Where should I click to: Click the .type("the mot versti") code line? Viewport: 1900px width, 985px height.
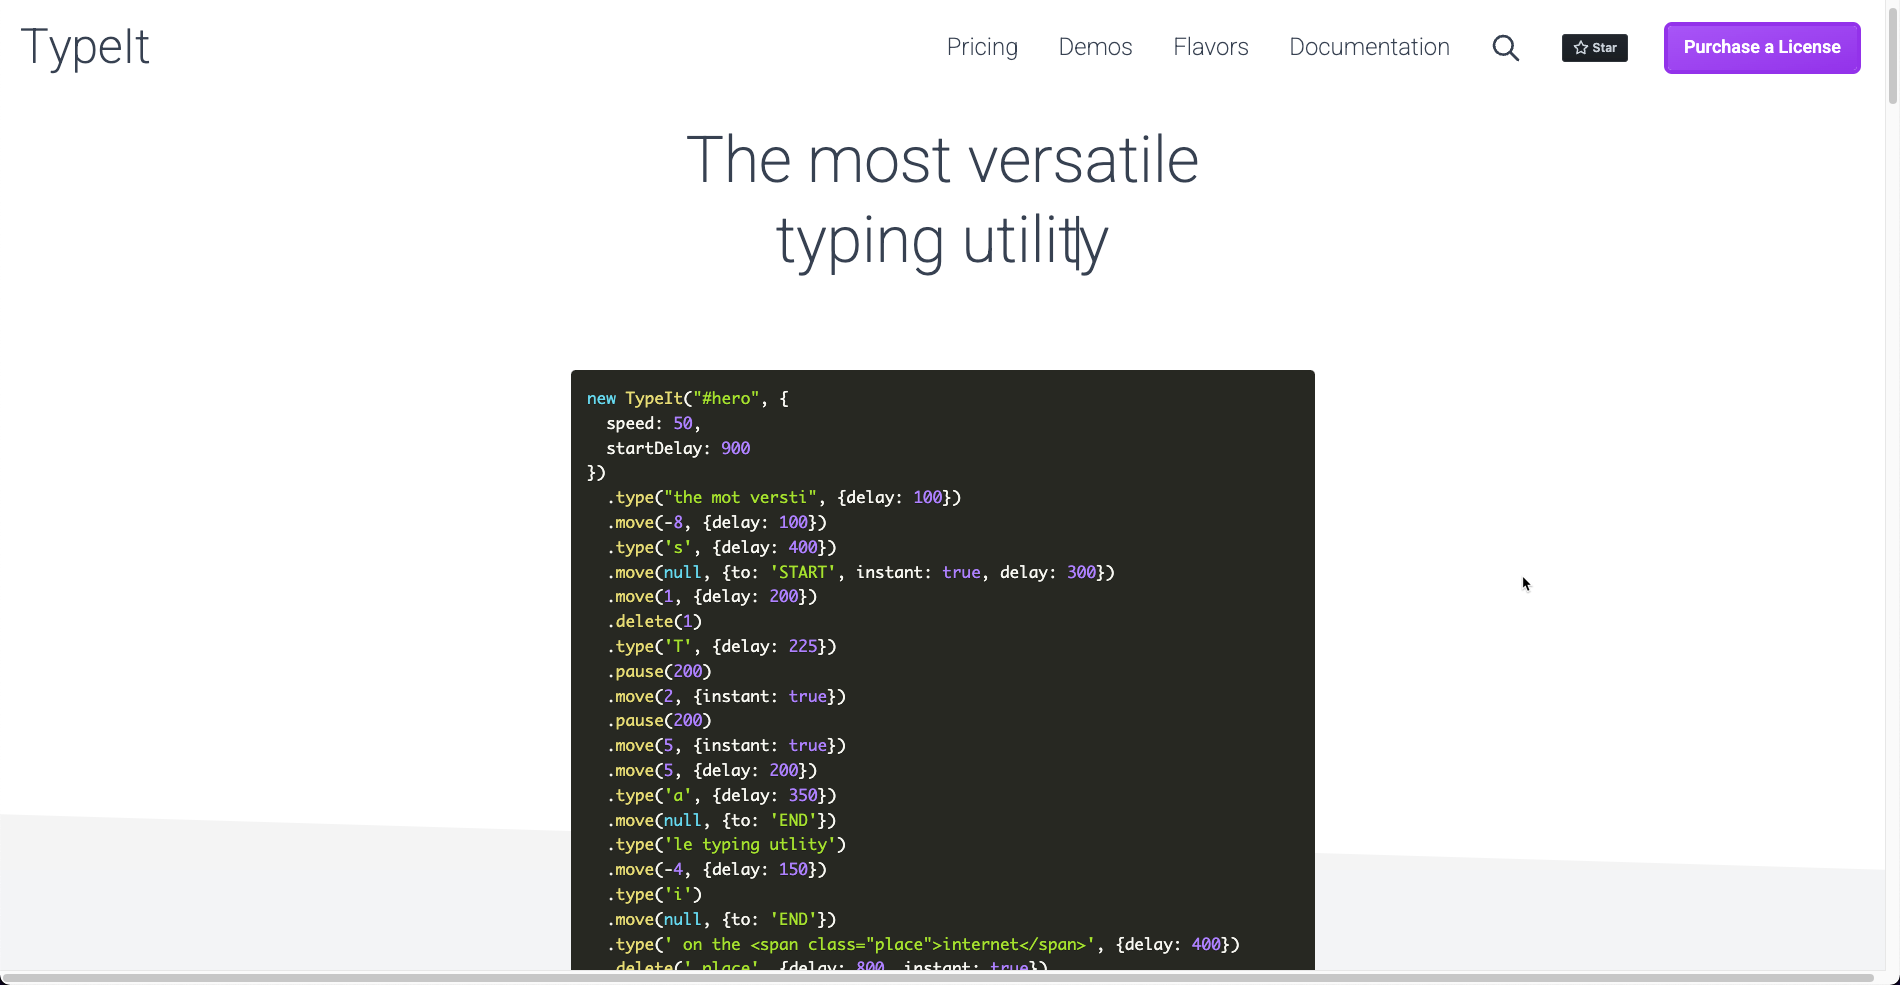click(784, 497)
